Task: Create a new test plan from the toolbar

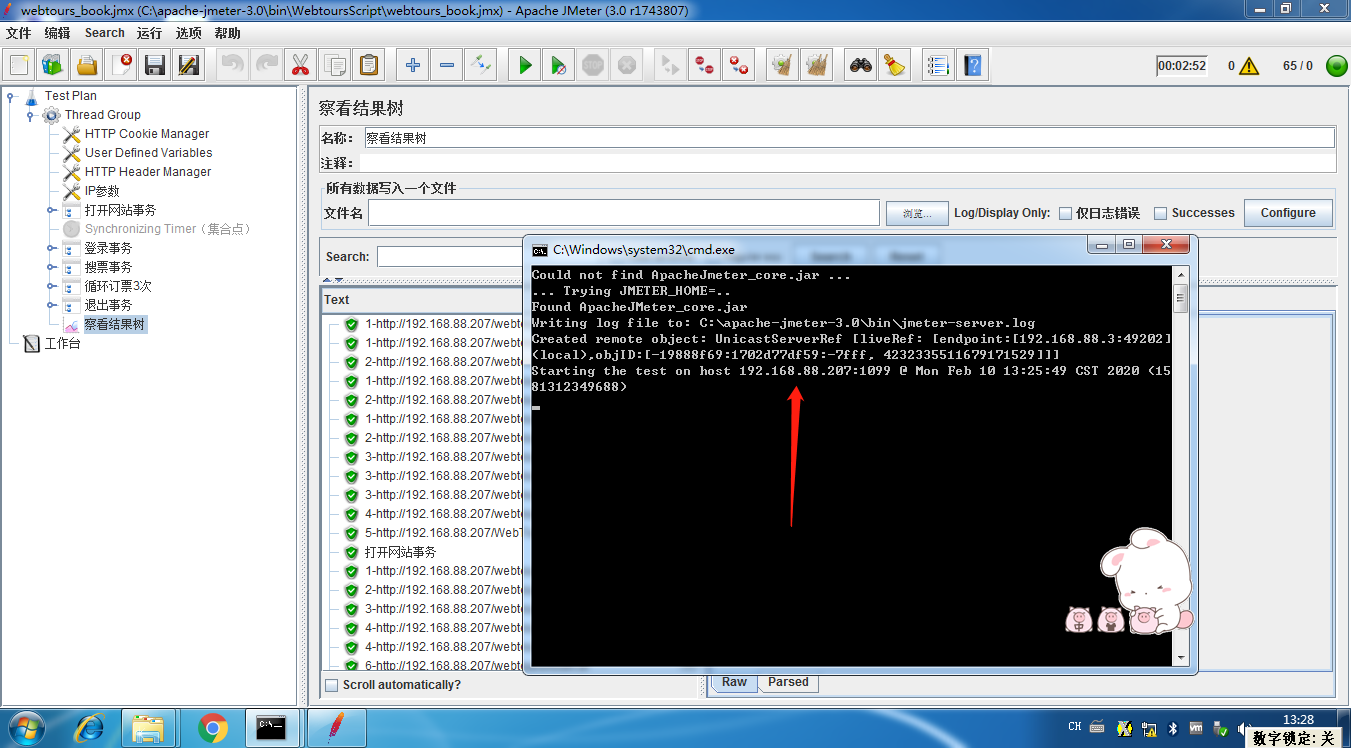Action: [19, 66]
